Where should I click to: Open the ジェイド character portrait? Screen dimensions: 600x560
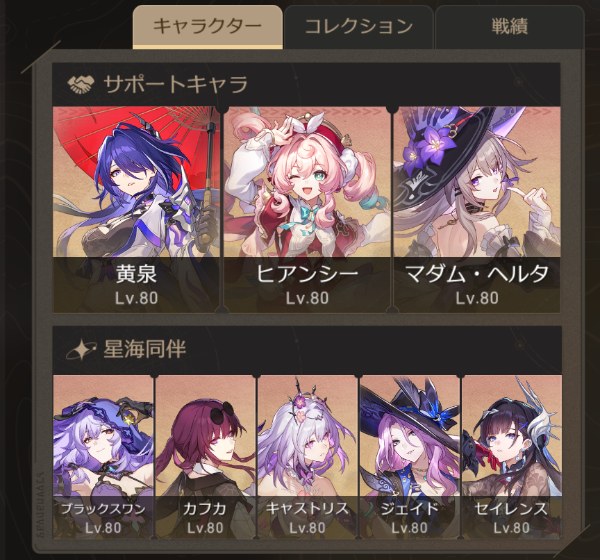tap(409, 457)
